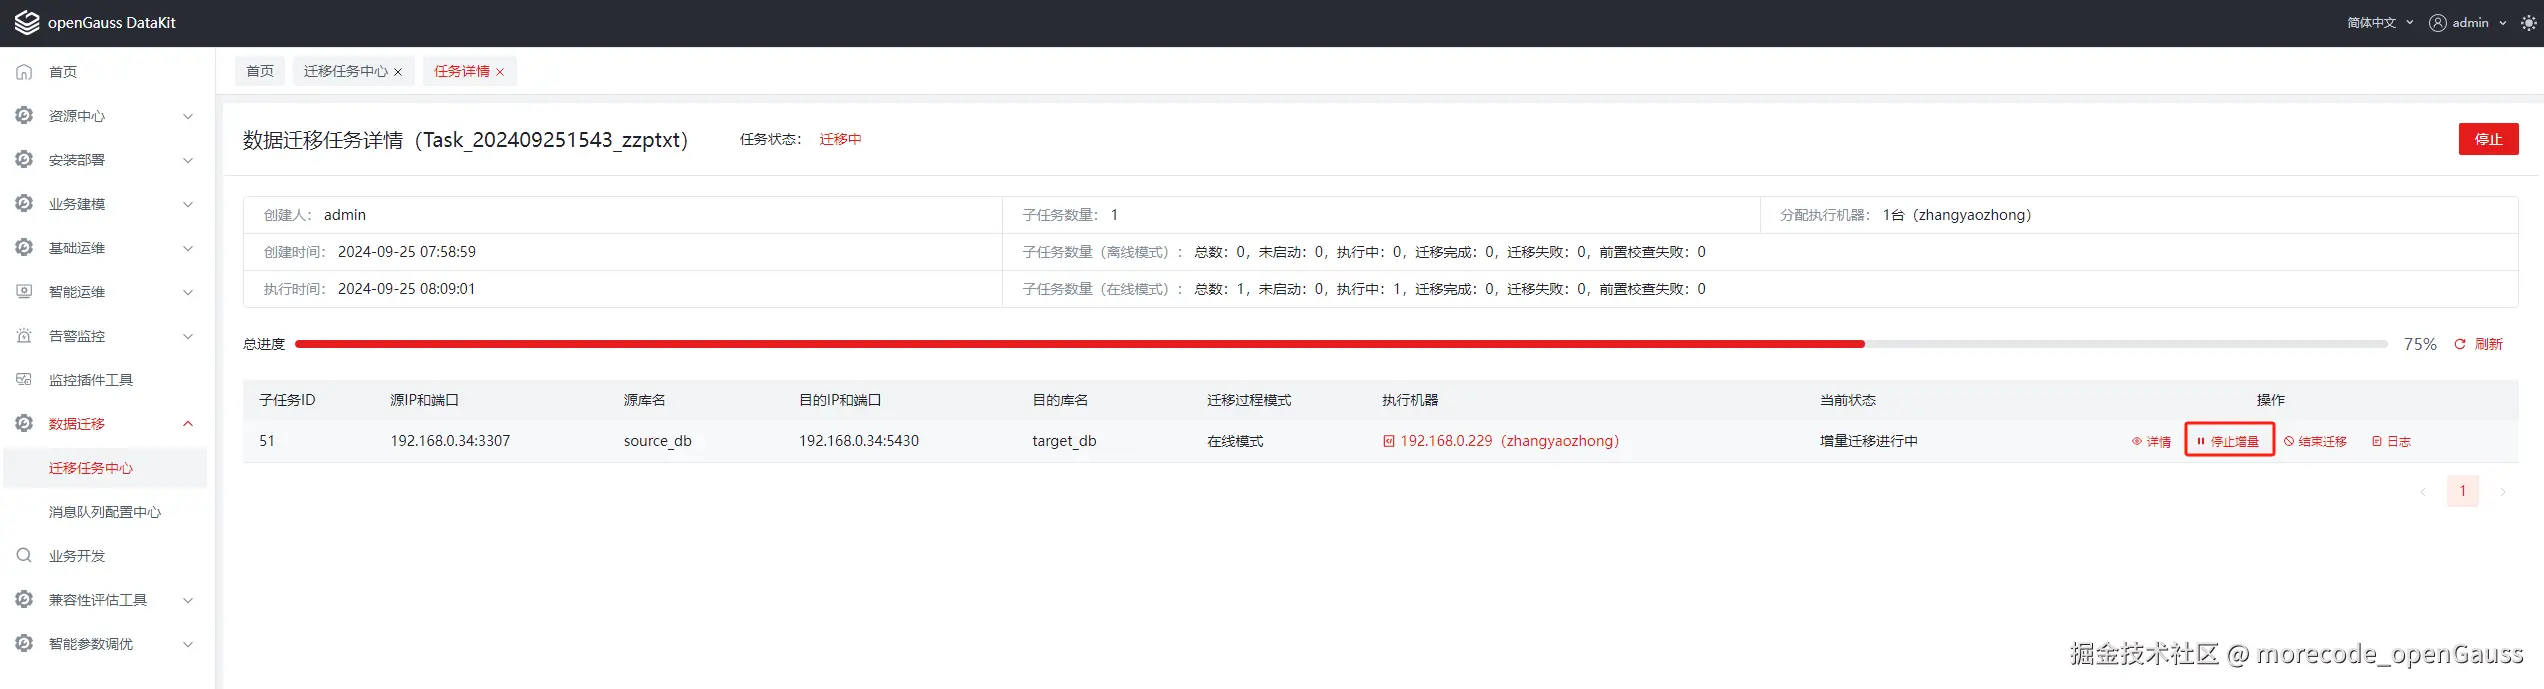The height and width of the screenshot is (689, 2544).
Task: Close the 迁移任务中心 tab
Action: click(398, 72)
